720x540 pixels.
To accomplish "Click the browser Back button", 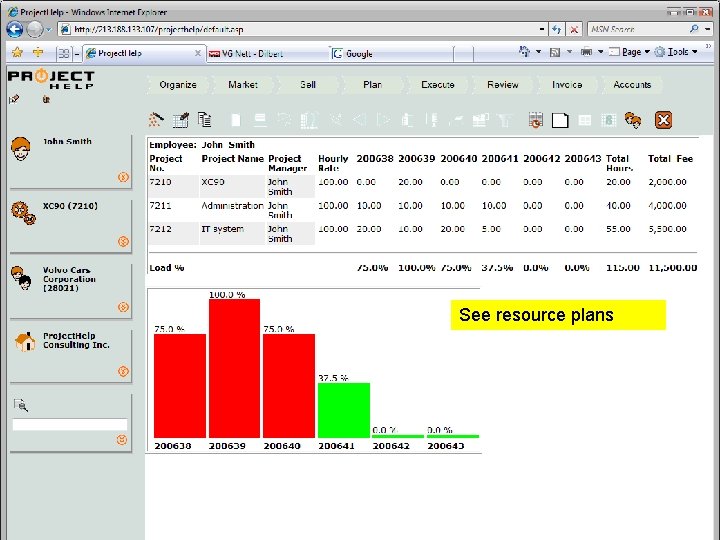I will (15, 30).
